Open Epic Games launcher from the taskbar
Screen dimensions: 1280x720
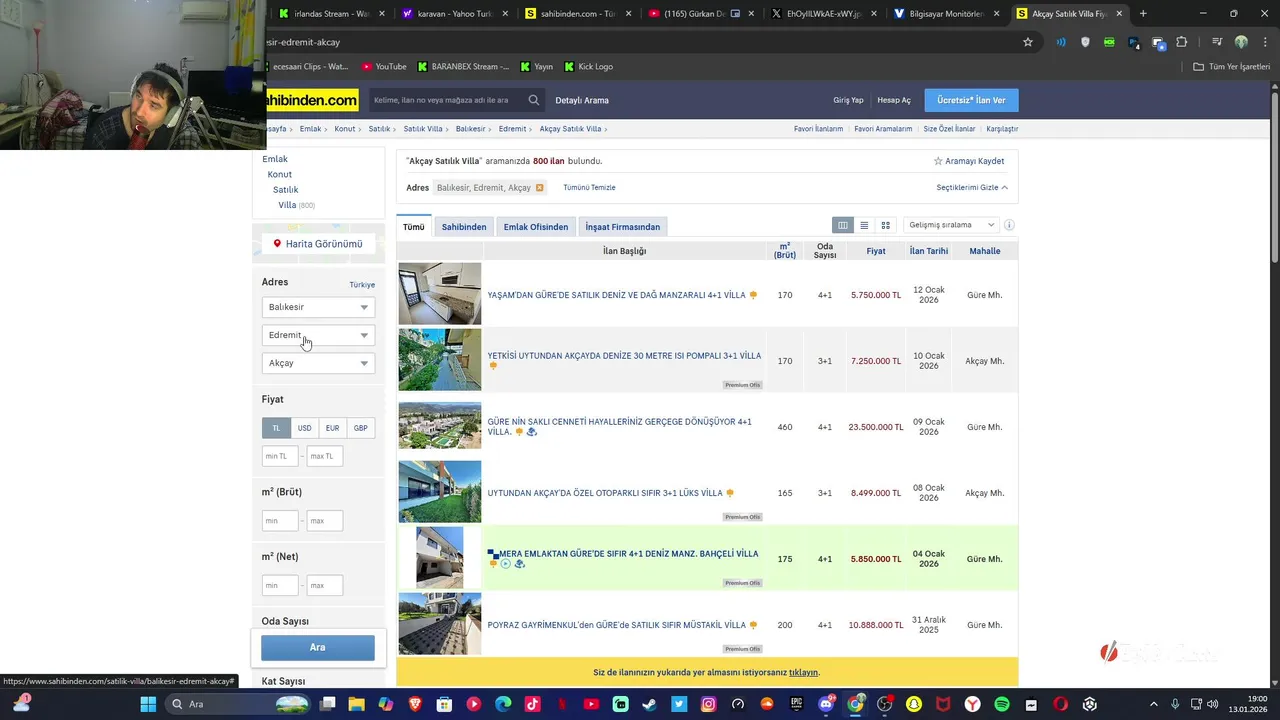coord(796,704)
